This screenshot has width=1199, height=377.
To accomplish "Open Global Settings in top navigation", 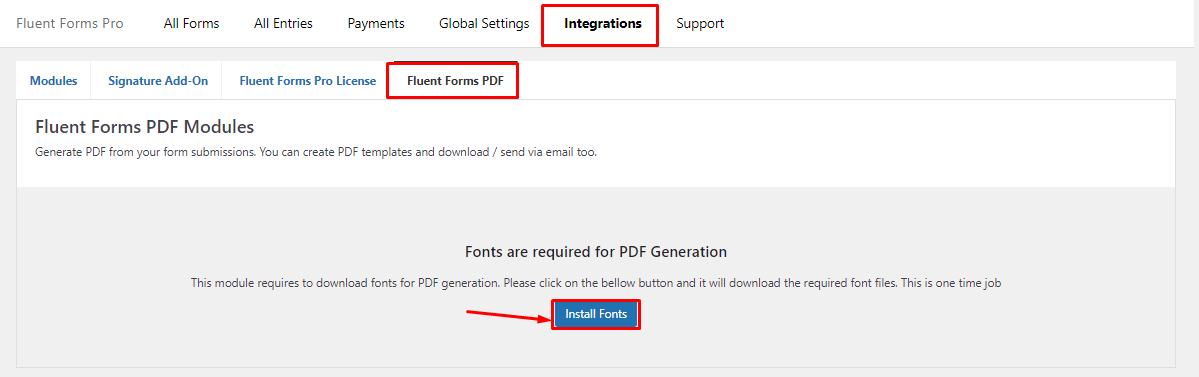I will tap(484, 24).
